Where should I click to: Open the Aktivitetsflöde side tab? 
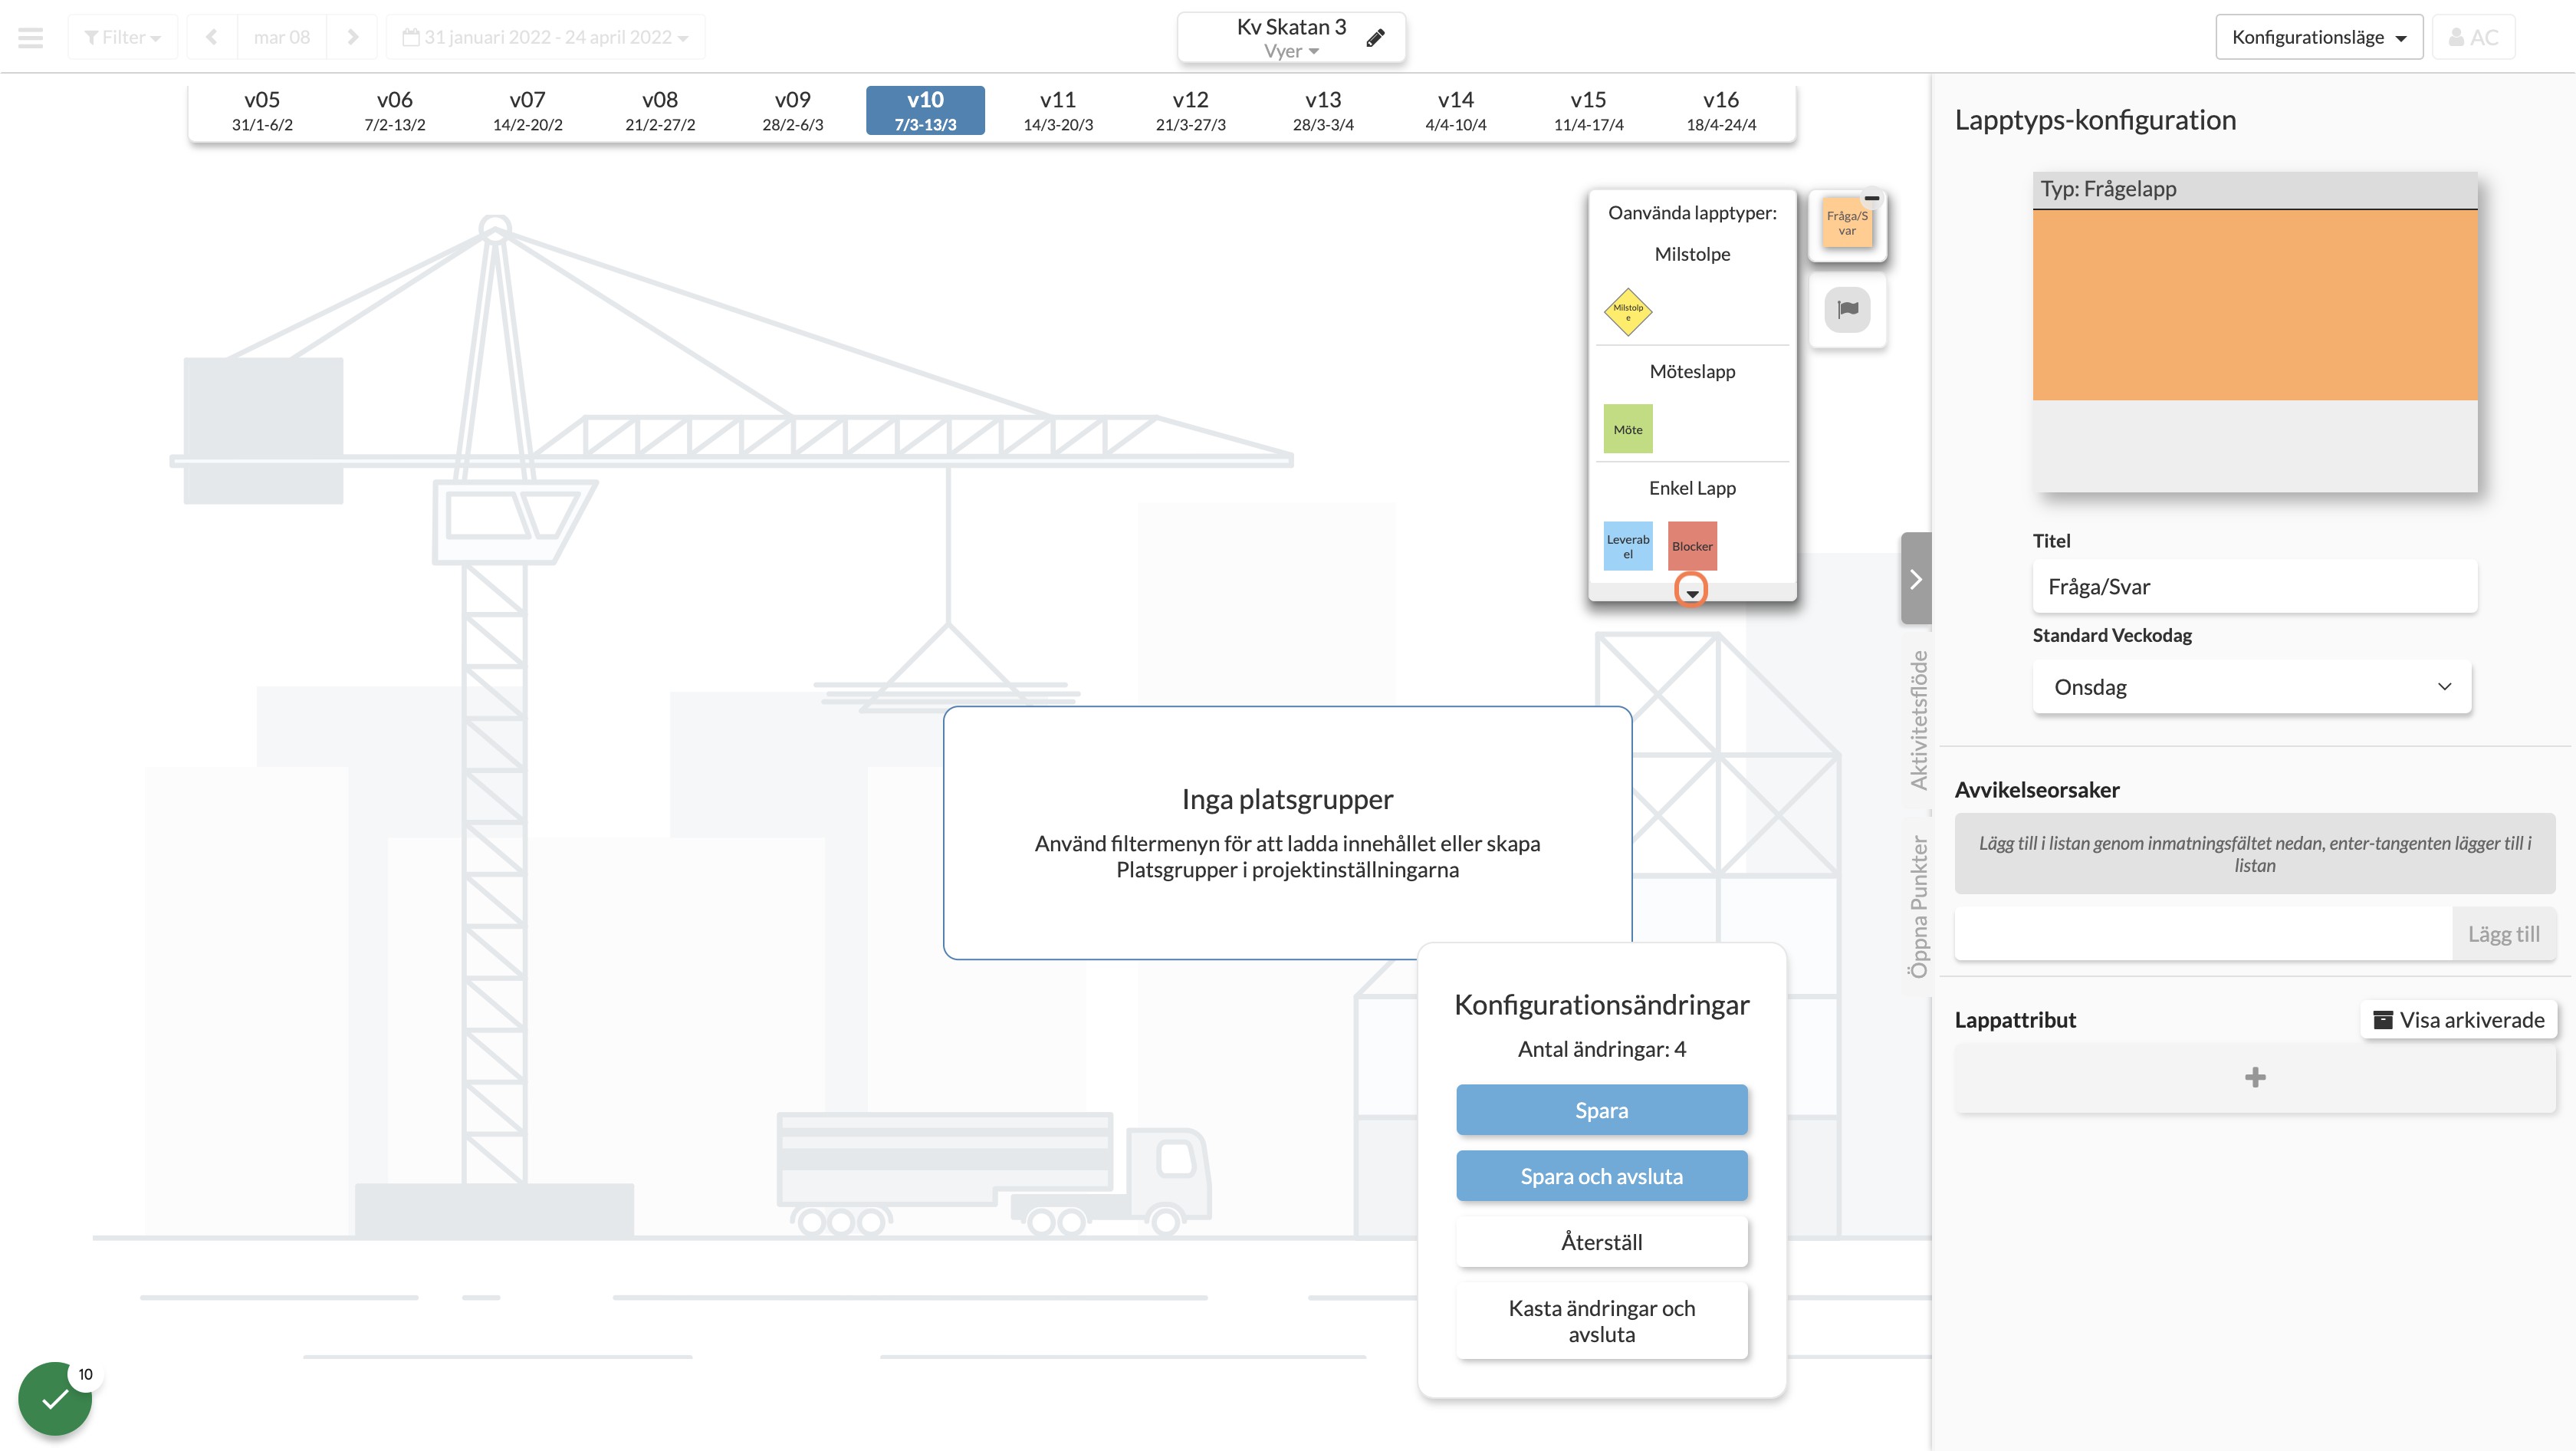click(x=1917, y=720)
